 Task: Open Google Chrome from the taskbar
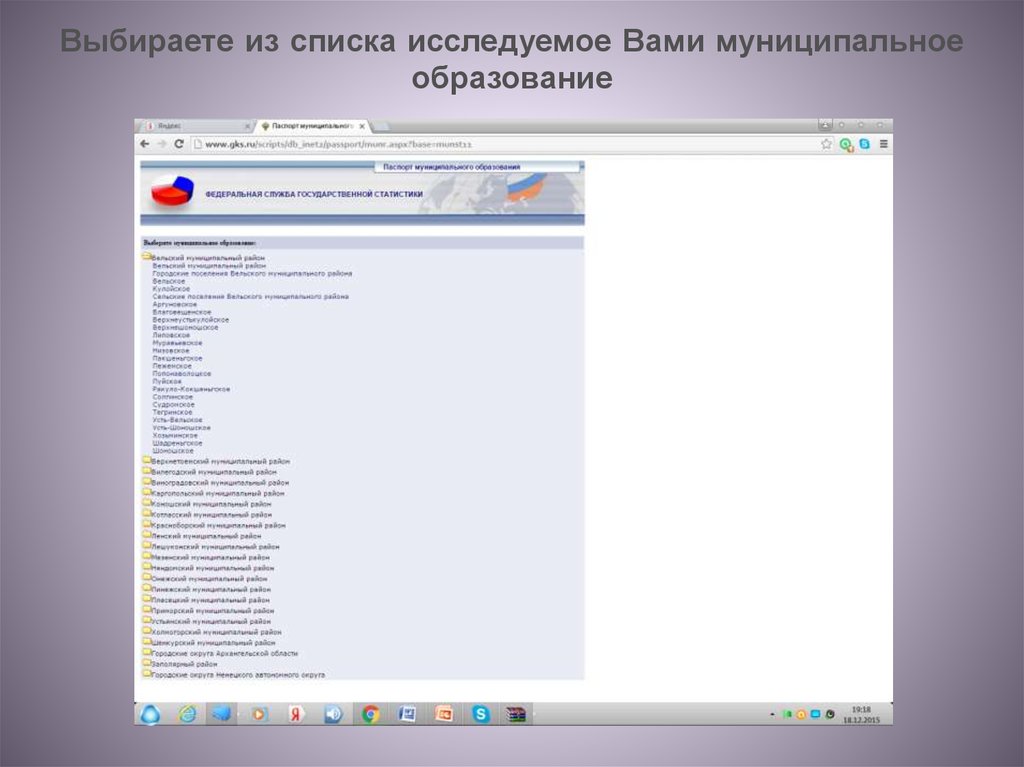[x=370, y=715]
